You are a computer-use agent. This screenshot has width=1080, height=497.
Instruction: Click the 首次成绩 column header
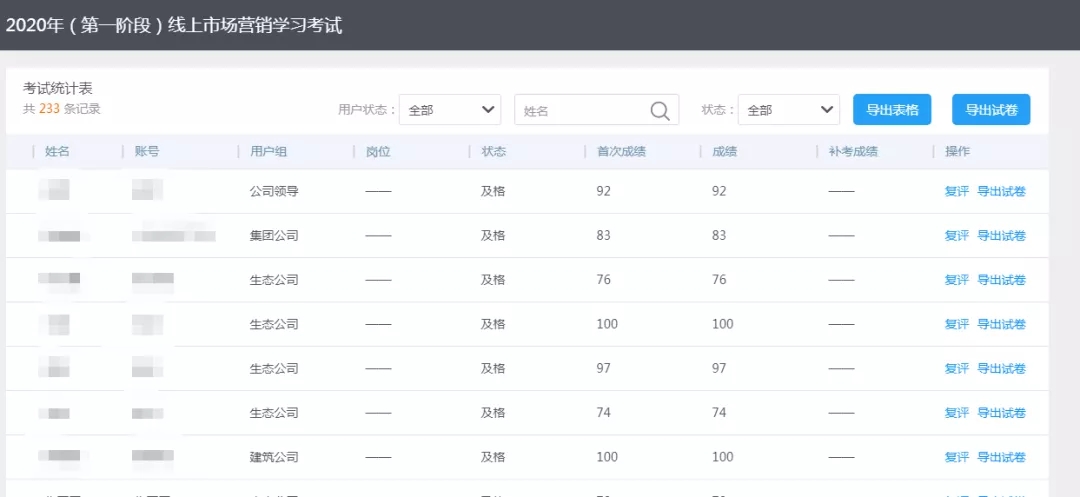(621, 152)
